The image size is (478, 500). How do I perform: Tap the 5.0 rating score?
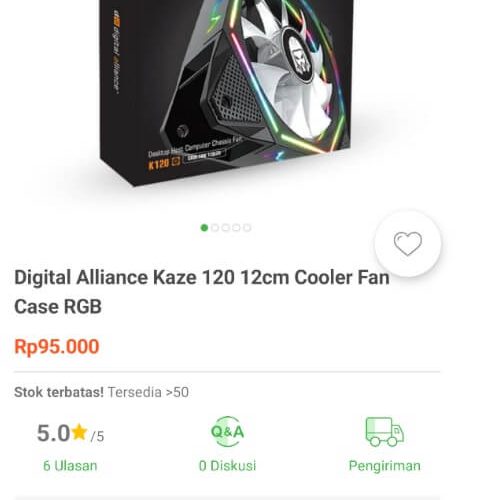coord(53,433)
